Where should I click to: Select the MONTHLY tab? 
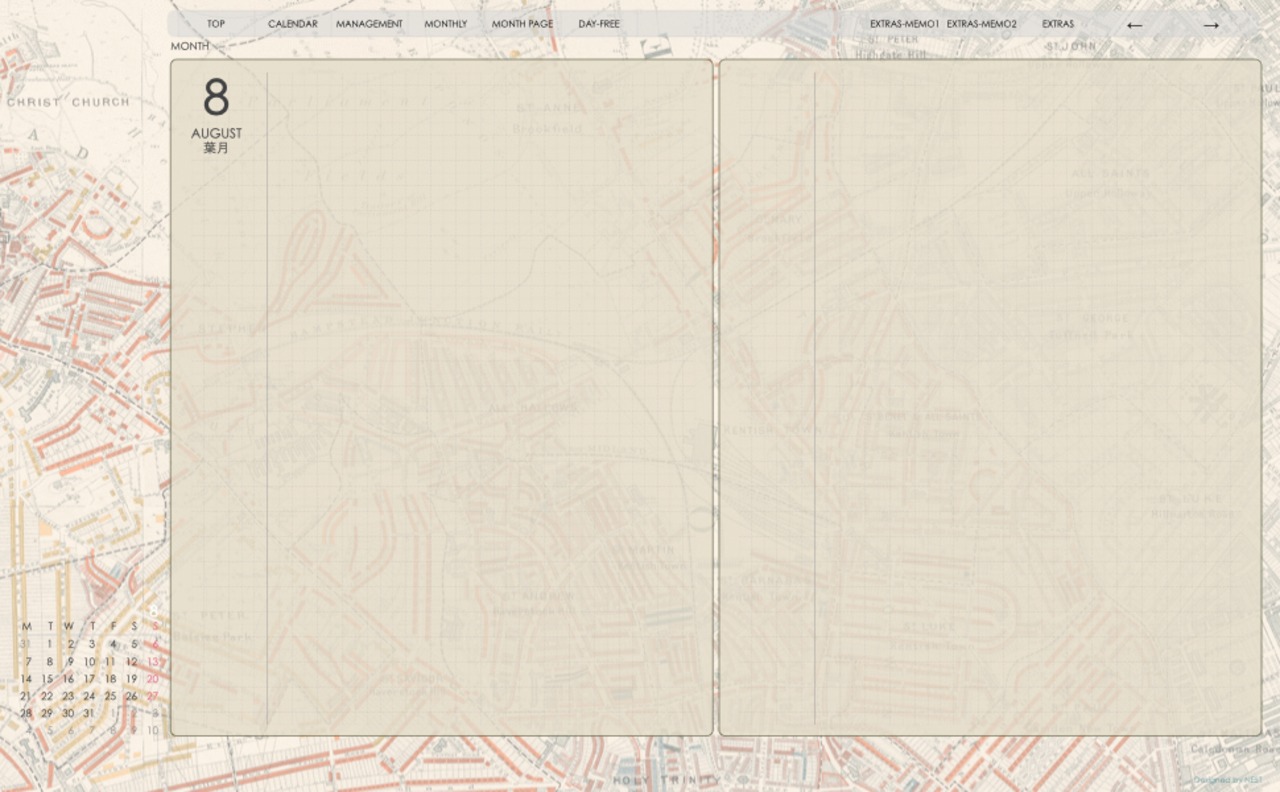(445, 24)
